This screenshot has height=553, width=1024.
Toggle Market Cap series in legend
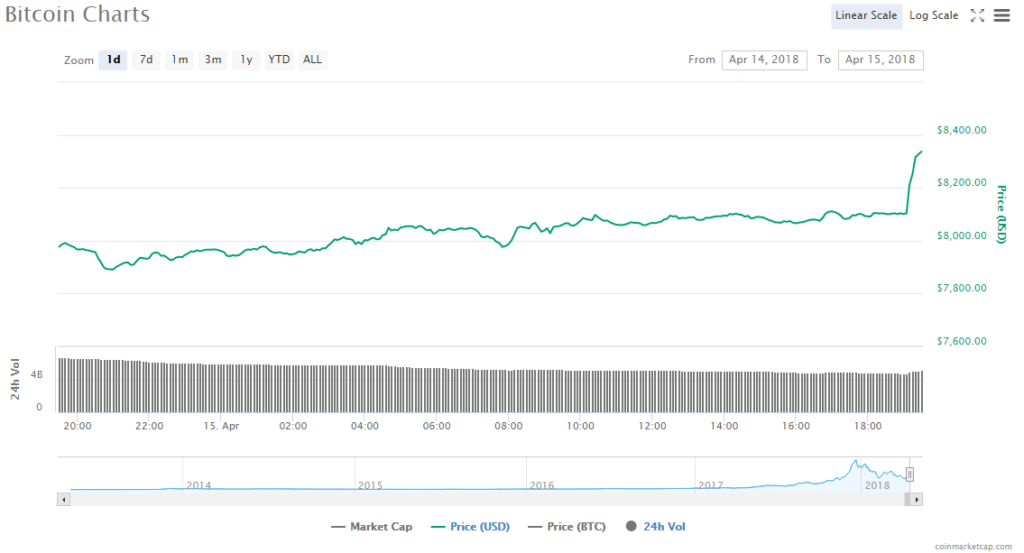374,526
